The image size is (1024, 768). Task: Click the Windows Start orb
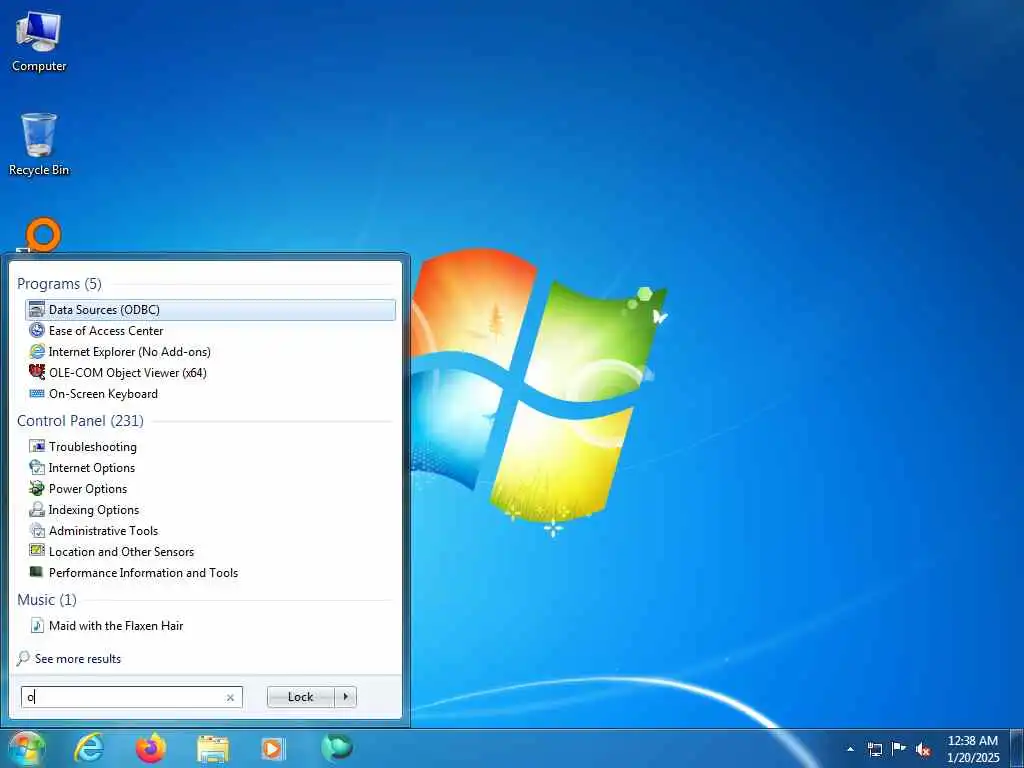tap(25, 748)
